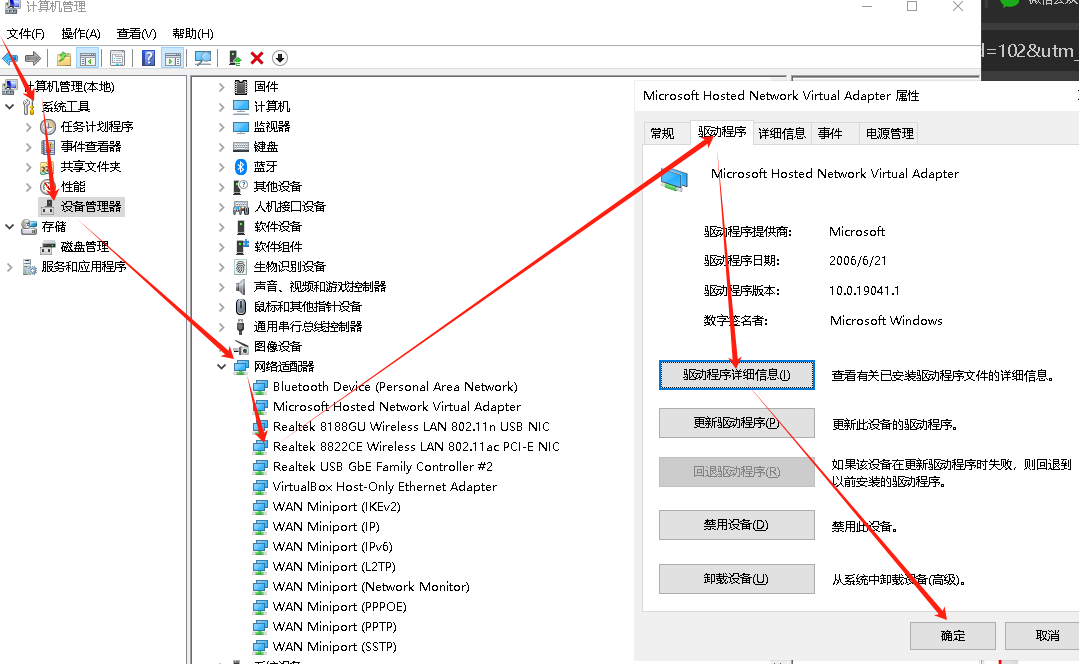The height and width of the screenshot is (664, 1079).
Task: Expand the 人机接口设备 category
Action: click(x=222, y=206)
